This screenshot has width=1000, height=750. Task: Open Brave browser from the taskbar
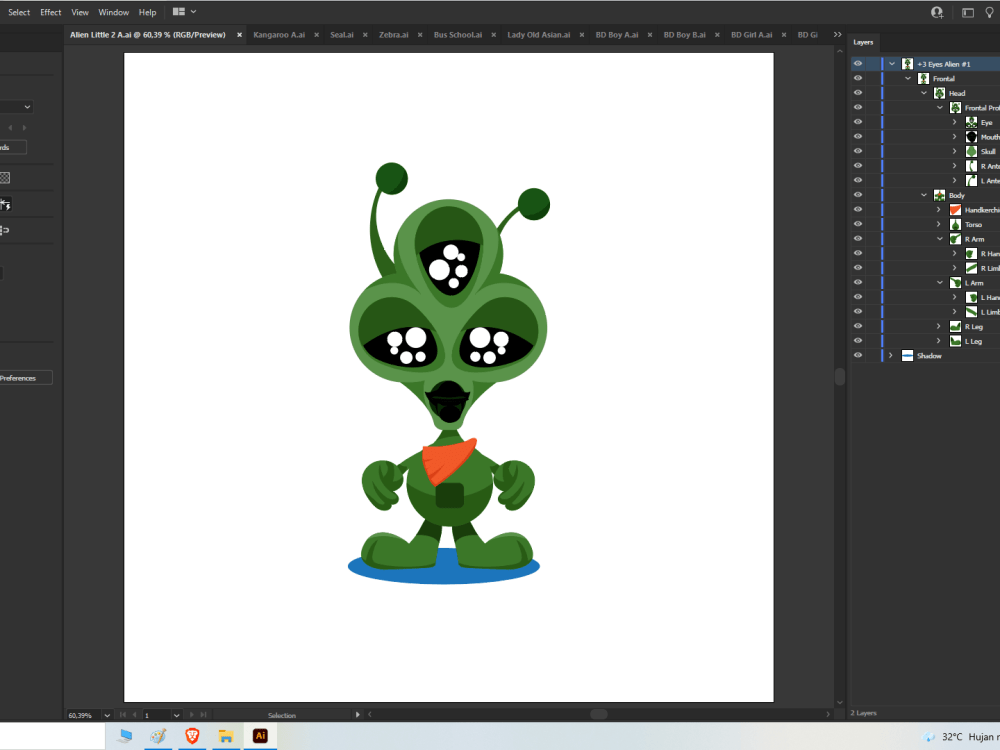(x=192, y=735)
